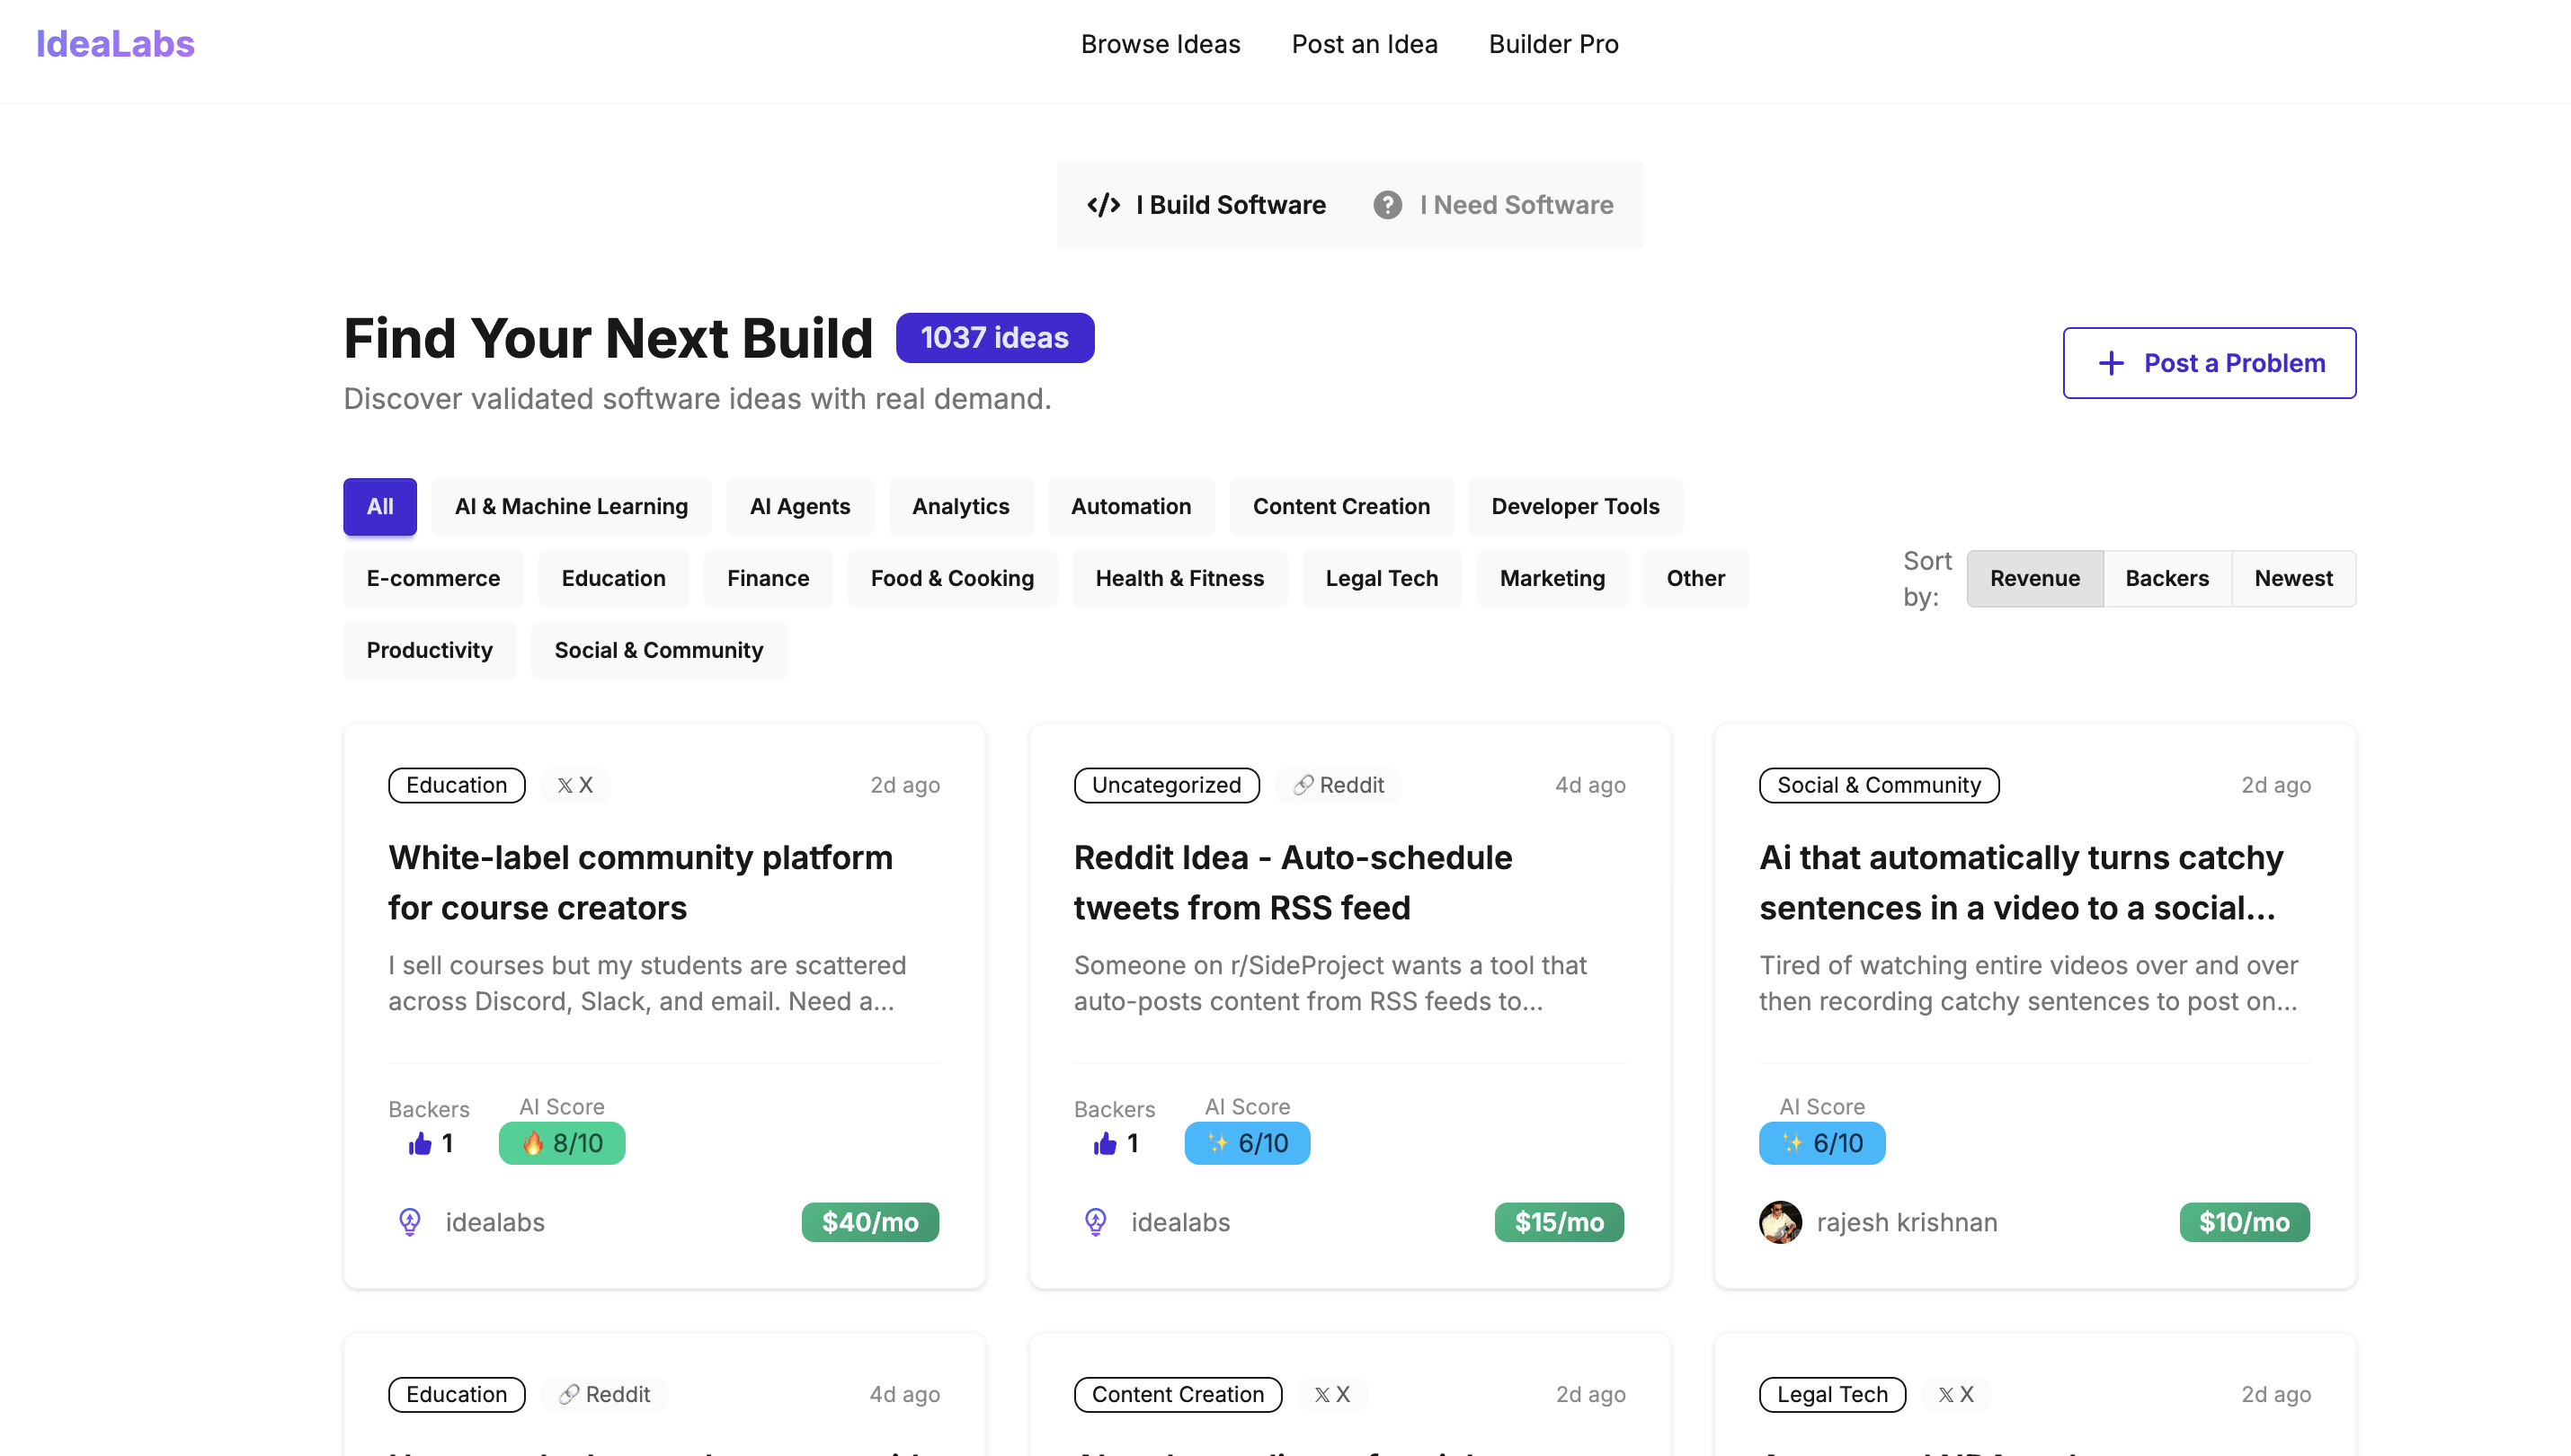
Task: Click the question mark icon for I Need Software
Action: 1387,205
